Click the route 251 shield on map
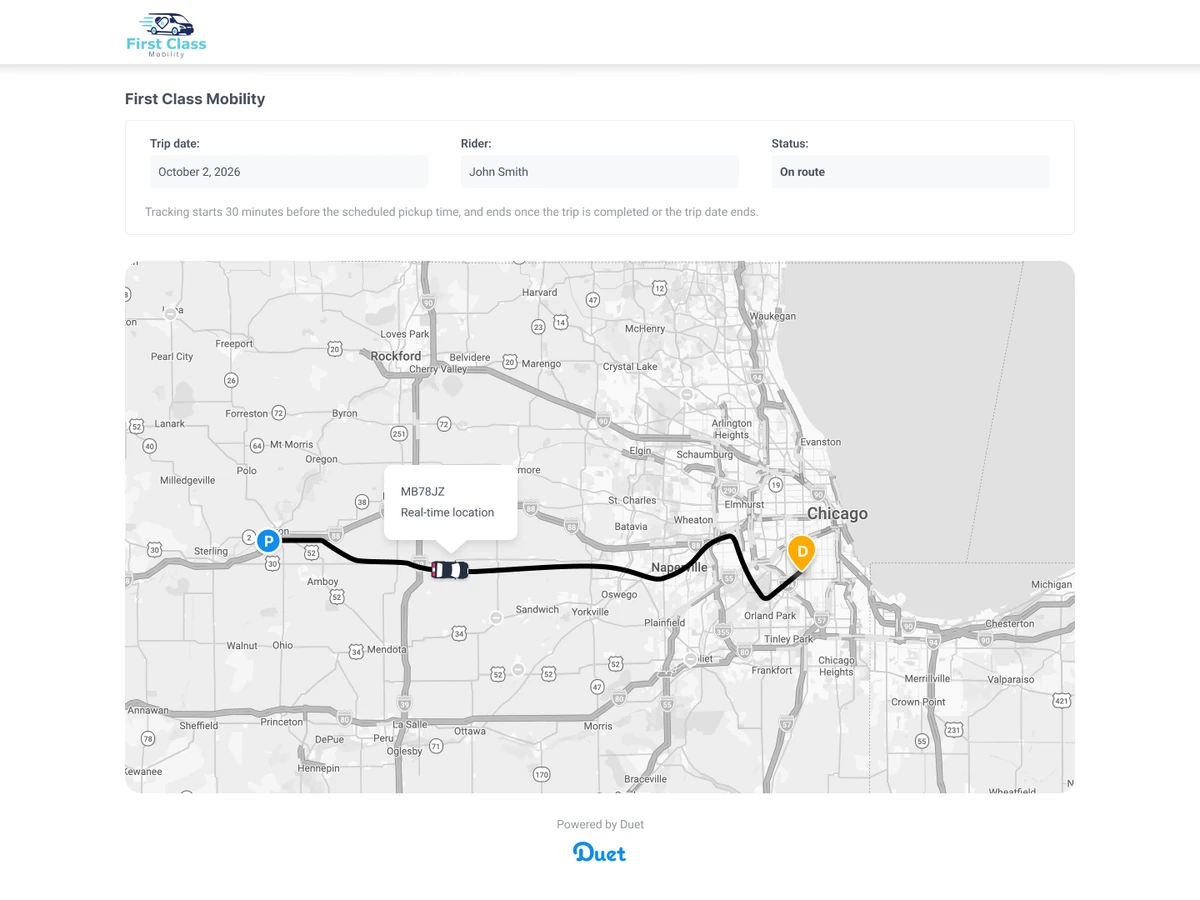Image resolution: width=1200 pixels, height=900 pixels. pos(399,434)
